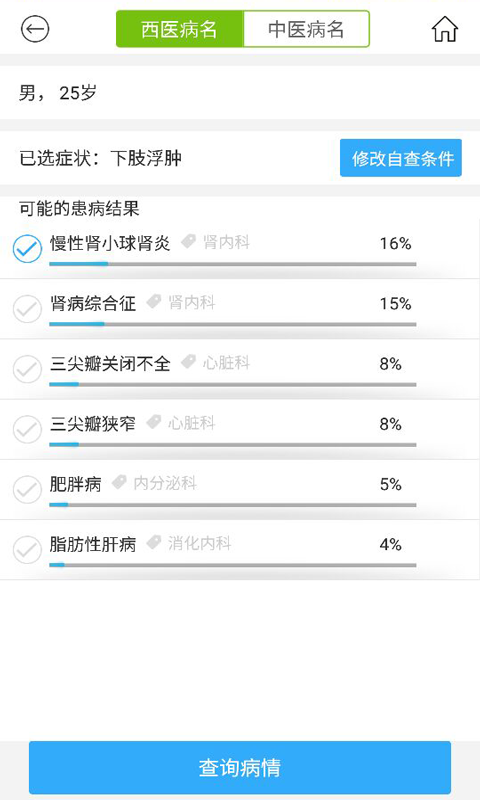This screenshot has width=480, height=800.
Task: Check the 肥胖病 checkbox
Action: (27, 489)
